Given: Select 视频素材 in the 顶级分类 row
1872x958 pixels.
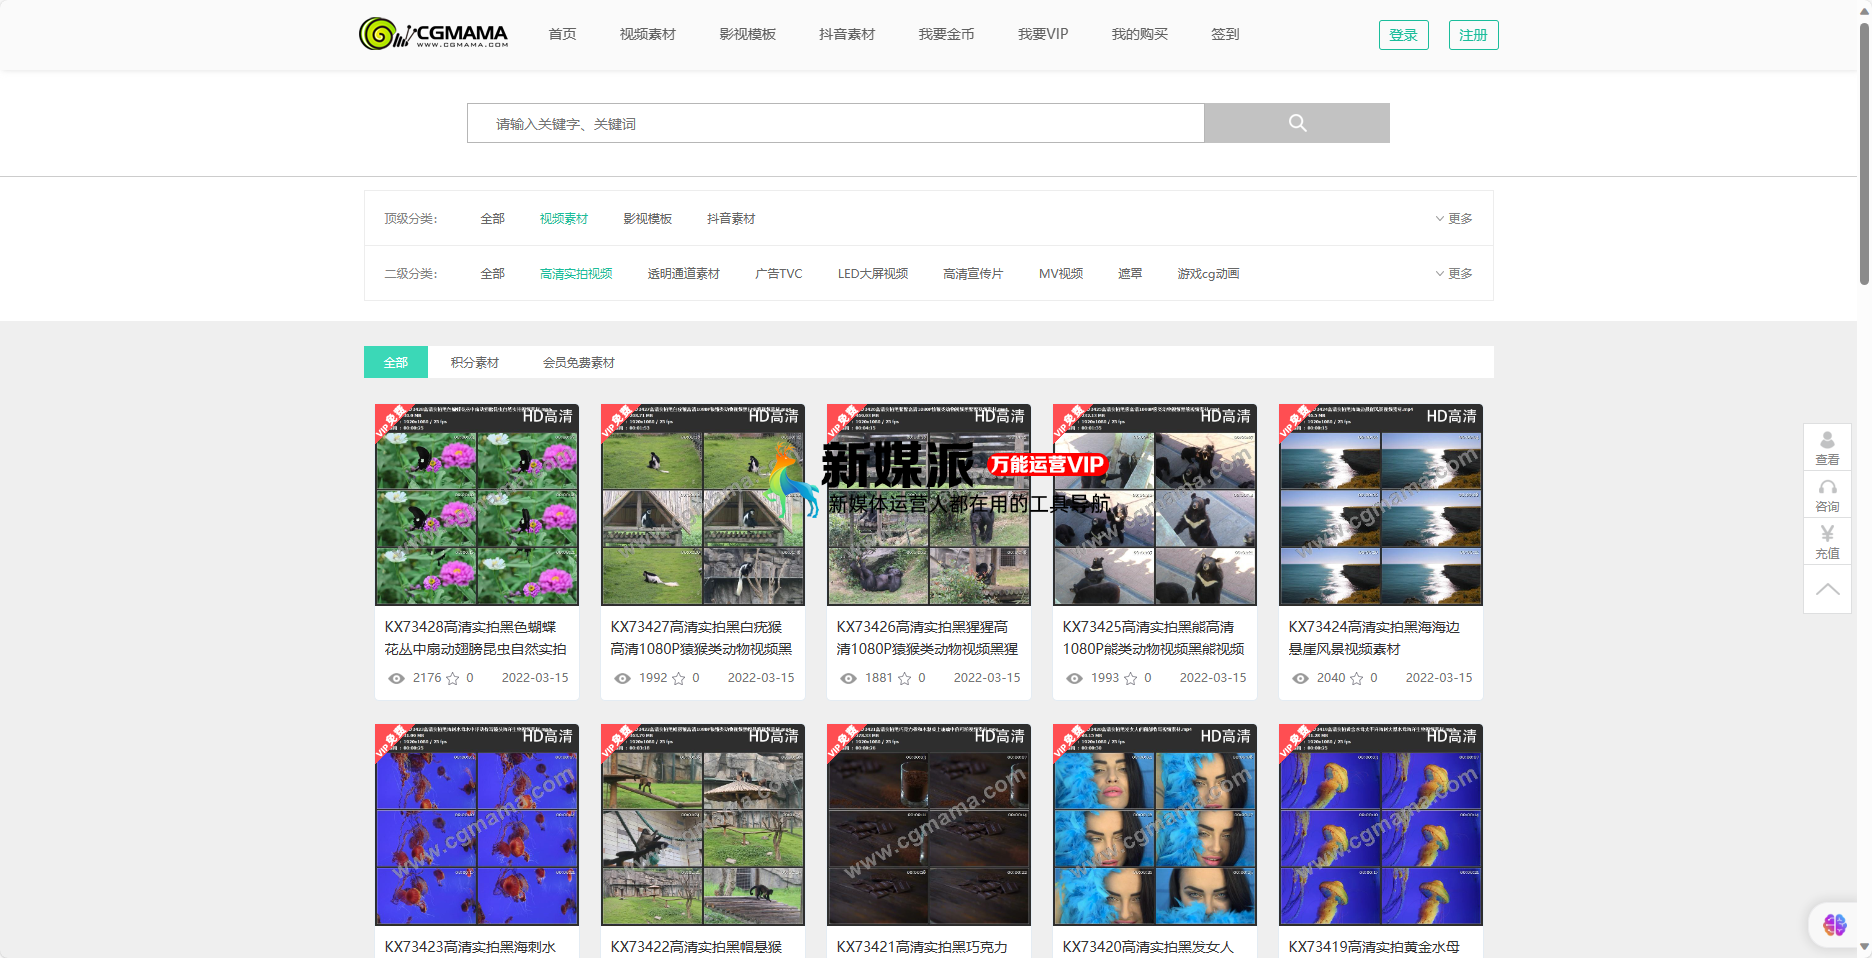Looking at the screenshot, I should coord(564,218).
